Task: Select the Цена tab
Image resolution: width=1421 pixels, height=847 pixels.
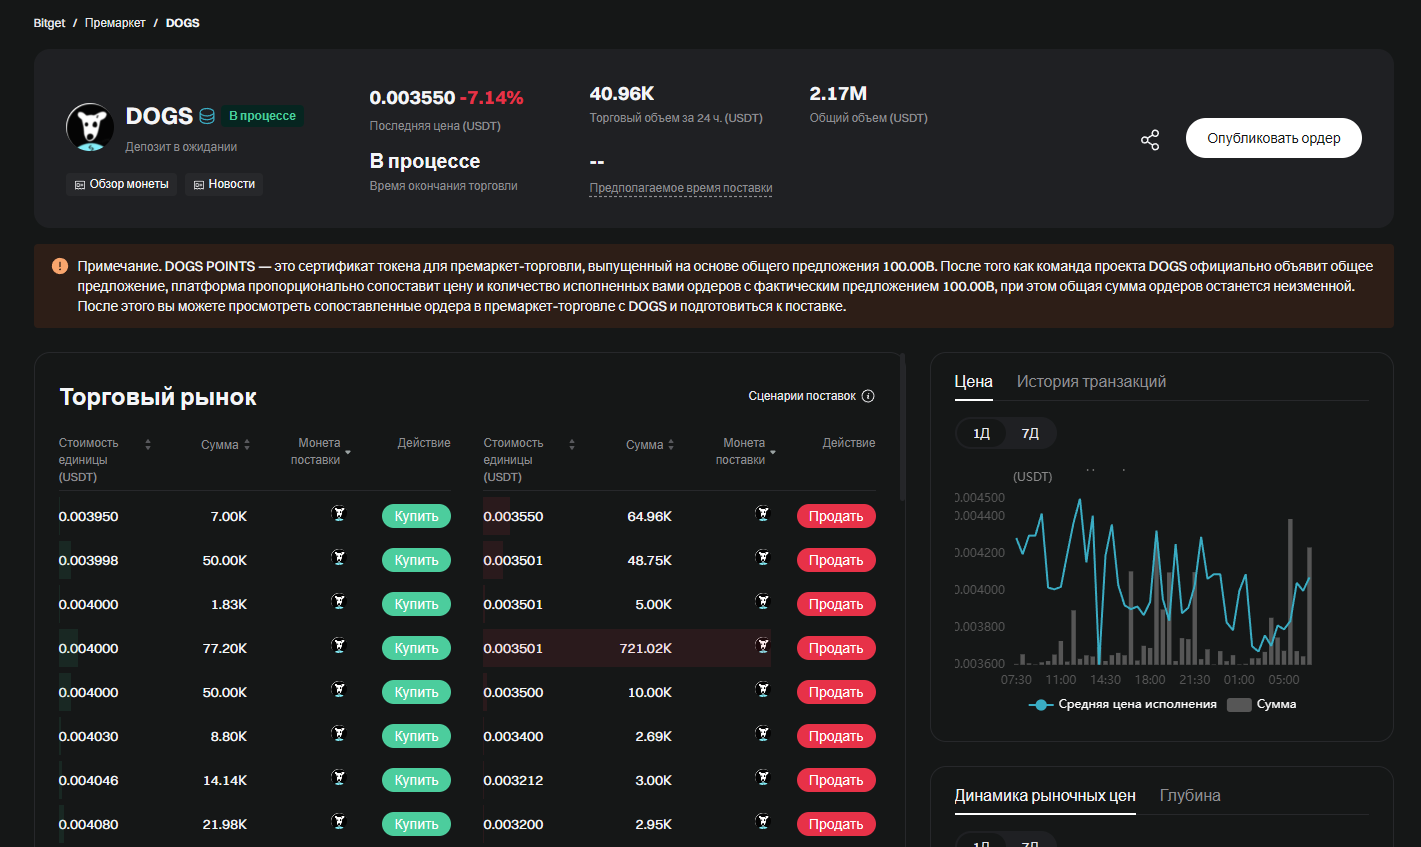Action: tap(974, 382)
